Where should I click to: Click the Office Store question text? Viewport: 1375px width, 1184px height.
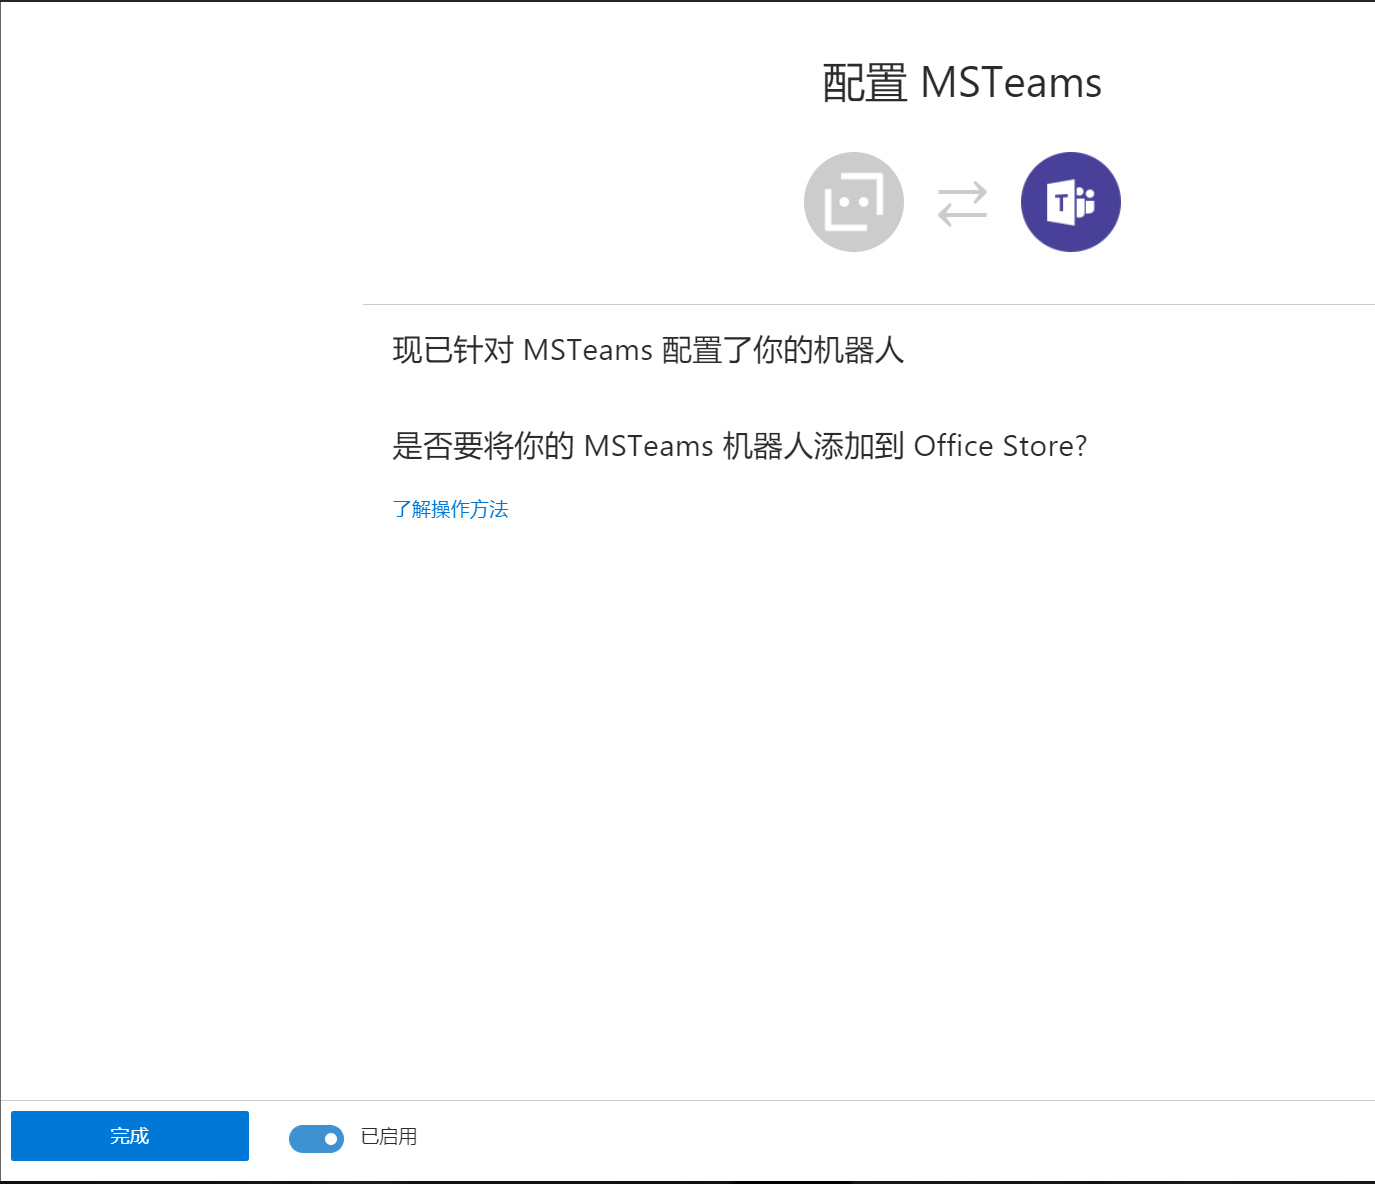[740, 446]
